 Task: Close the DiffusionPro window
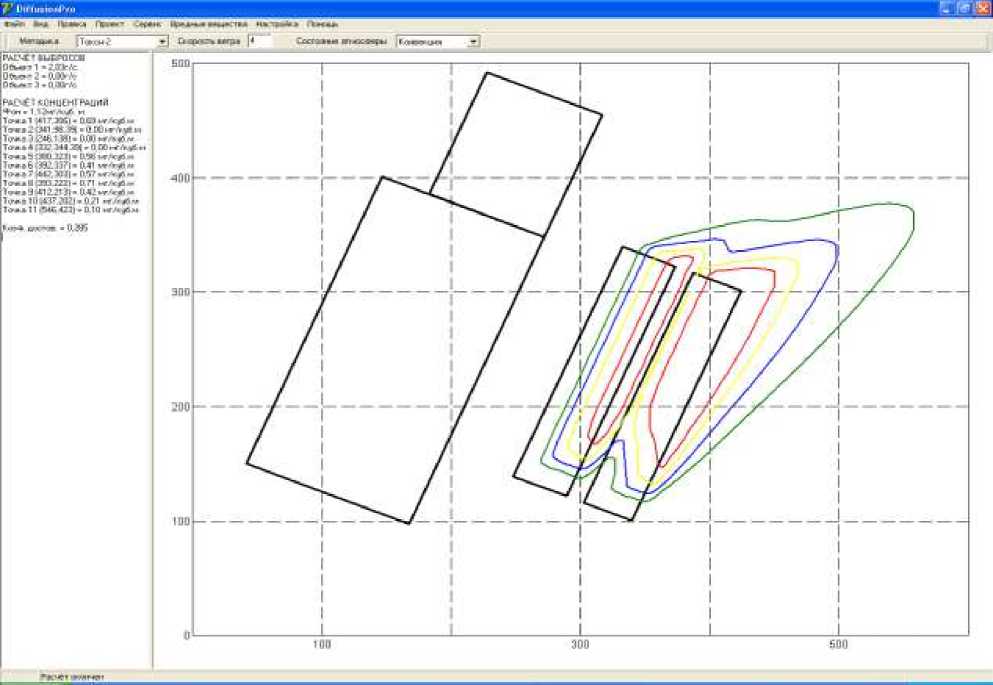[982, 7]
